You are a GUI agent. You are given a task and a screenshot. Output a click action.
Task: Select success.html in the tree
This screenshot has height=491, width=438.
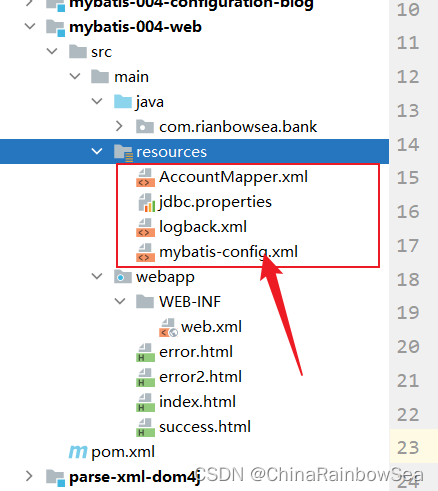pos(205,427)
